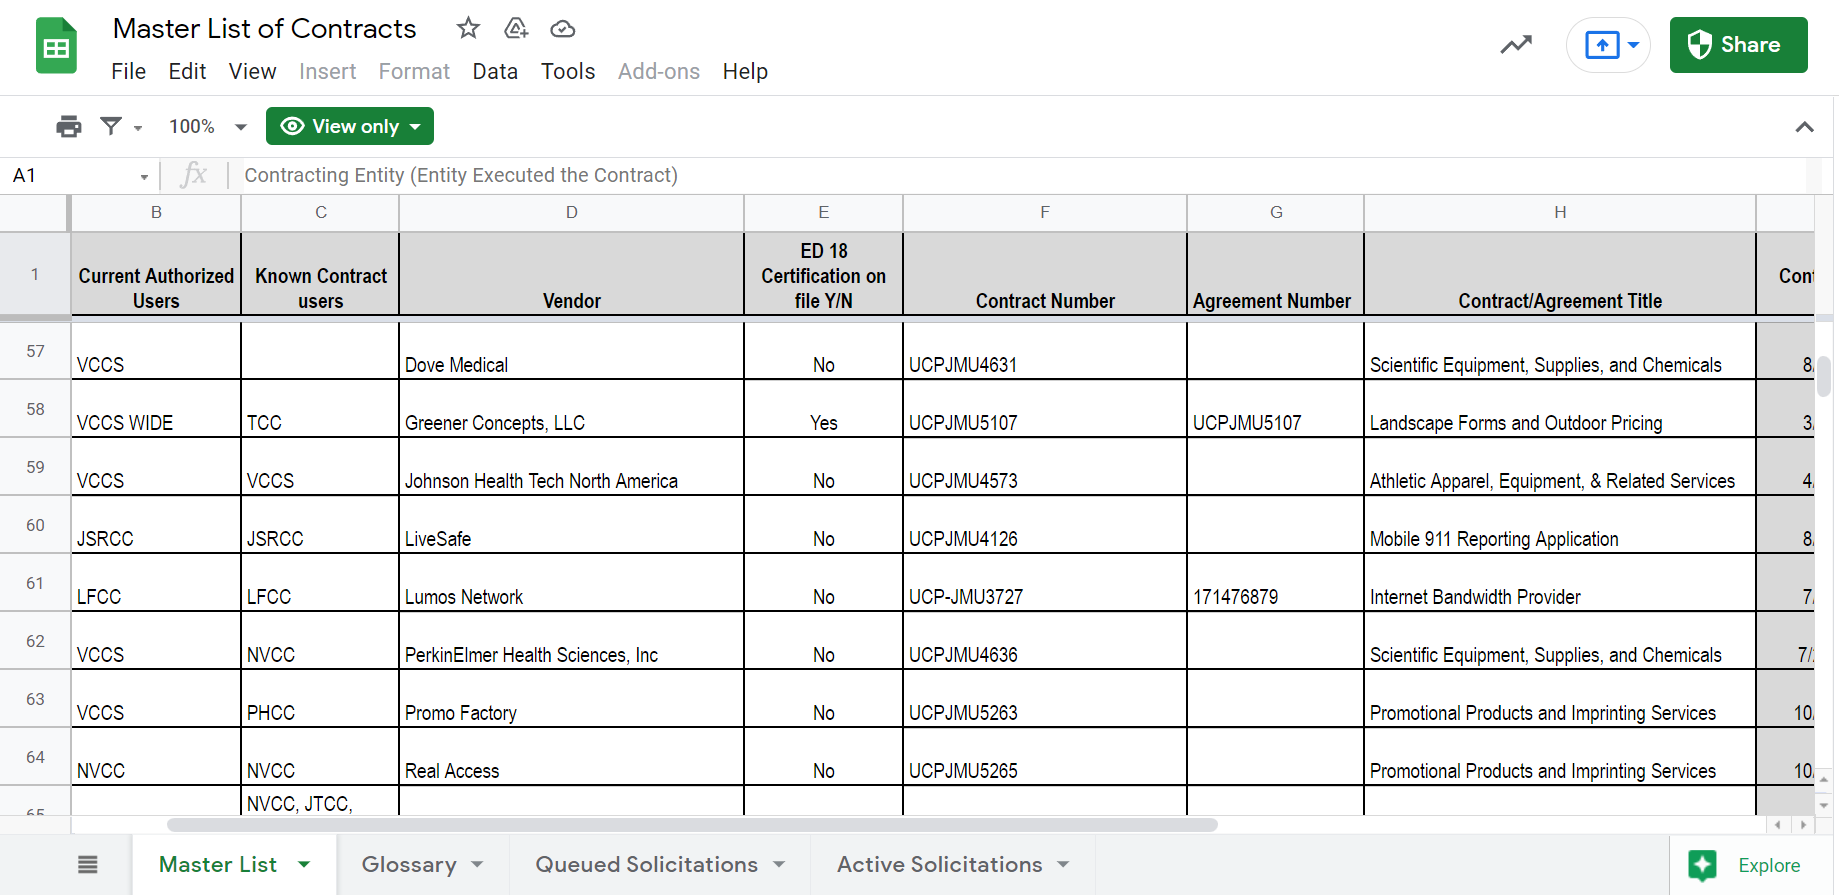Click the formula bar content

(x=461, y=175)
